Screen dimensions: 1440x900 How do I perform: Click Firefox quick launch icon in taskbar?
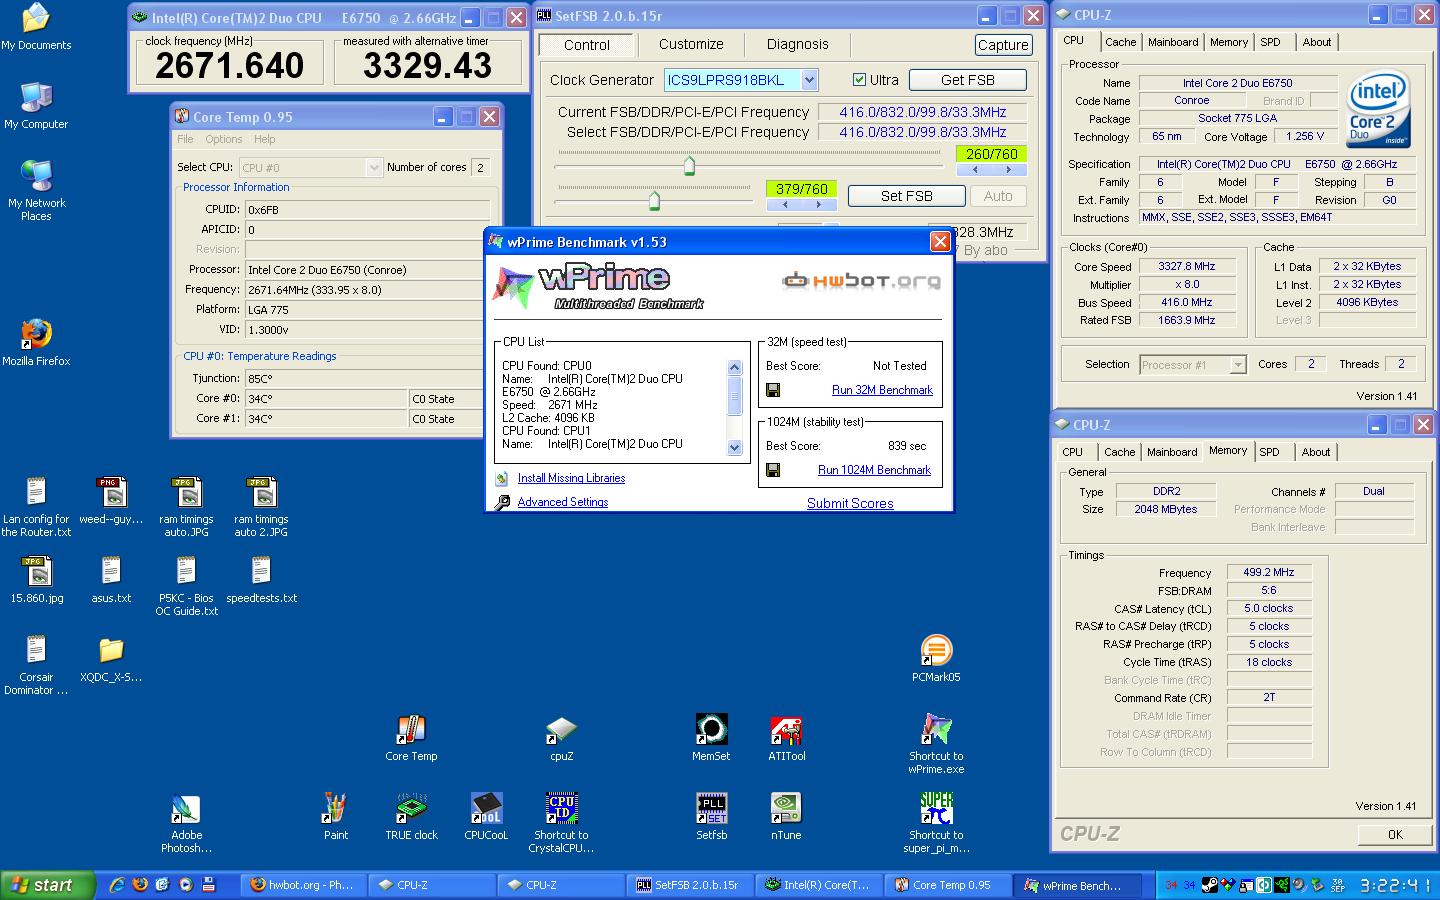[x=140, y=884]
